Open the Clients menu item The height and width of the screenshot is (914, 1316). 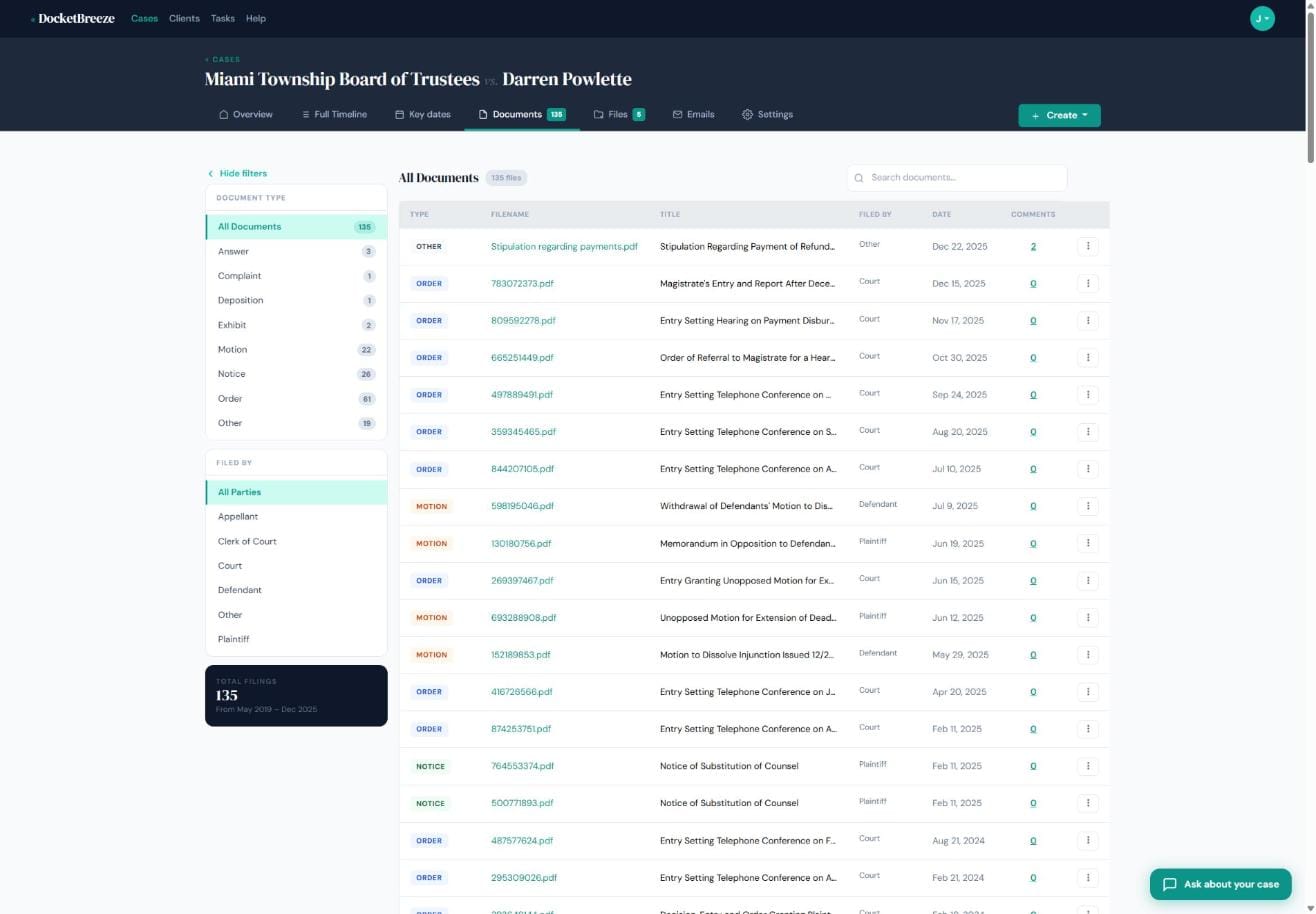click(184, 18)
